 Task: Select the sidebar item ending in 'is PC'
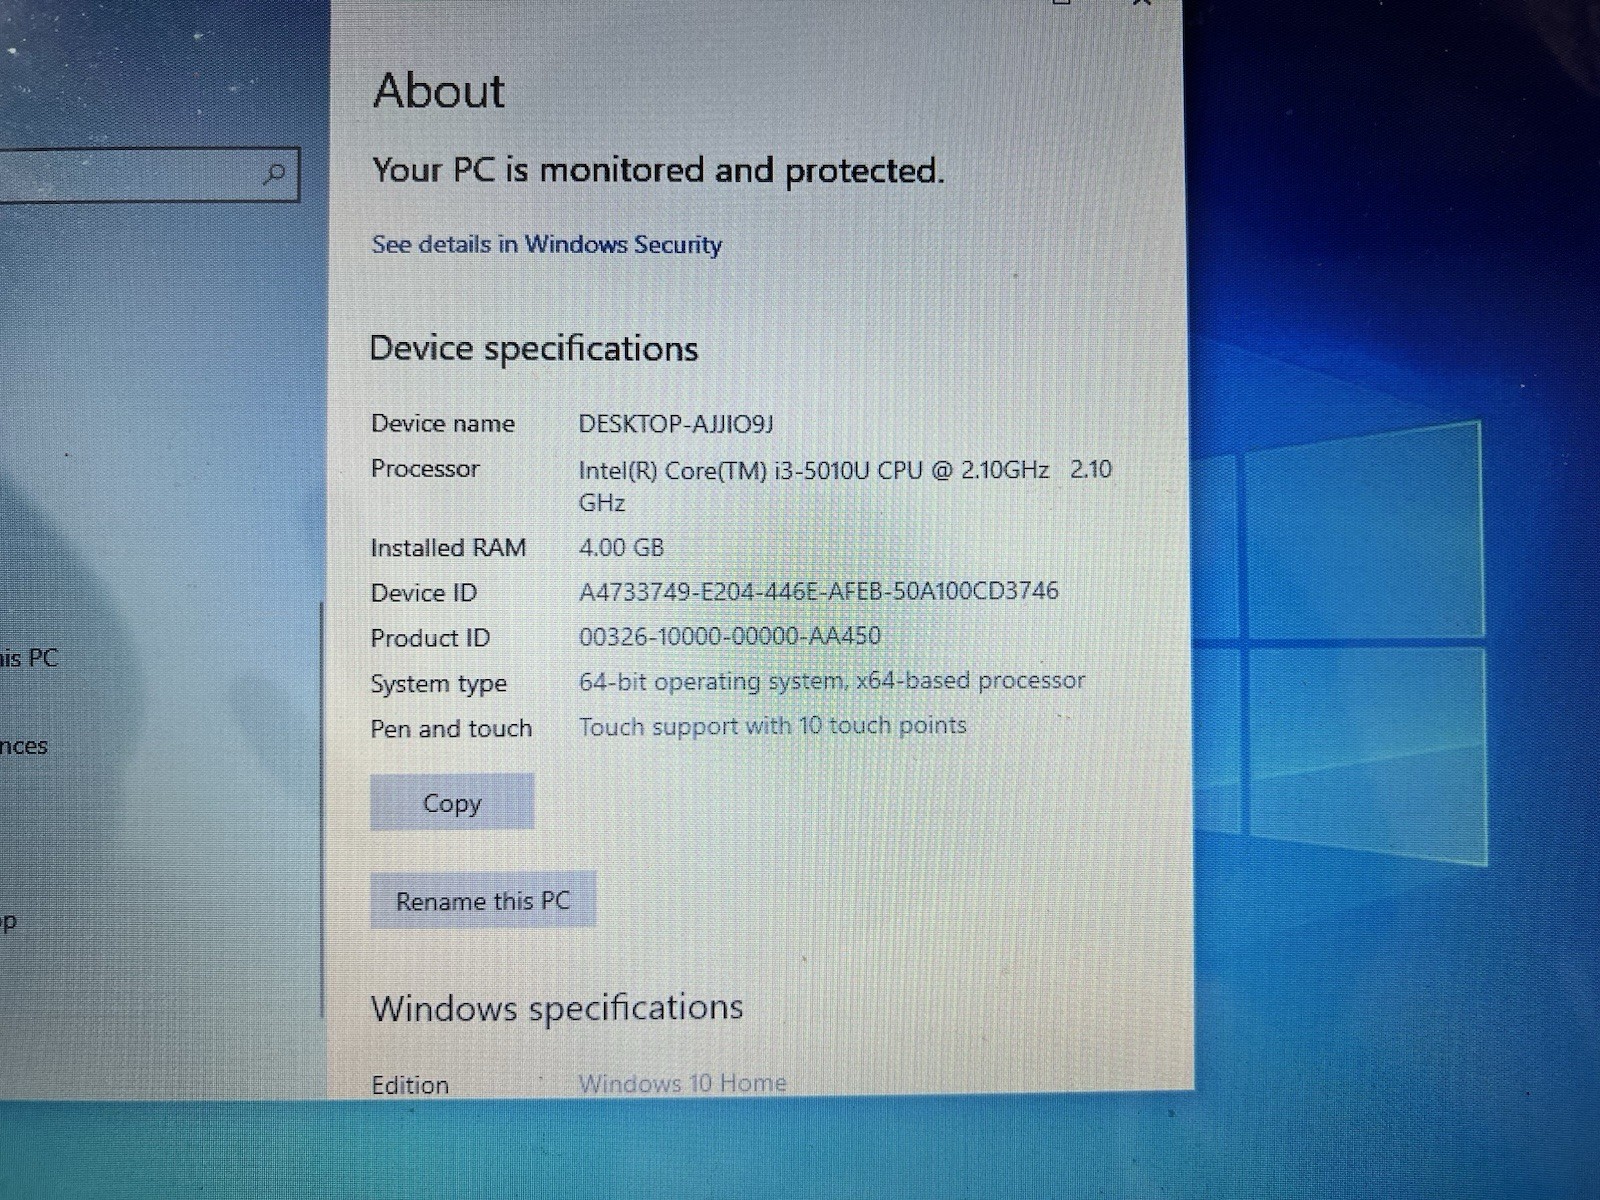29,658
